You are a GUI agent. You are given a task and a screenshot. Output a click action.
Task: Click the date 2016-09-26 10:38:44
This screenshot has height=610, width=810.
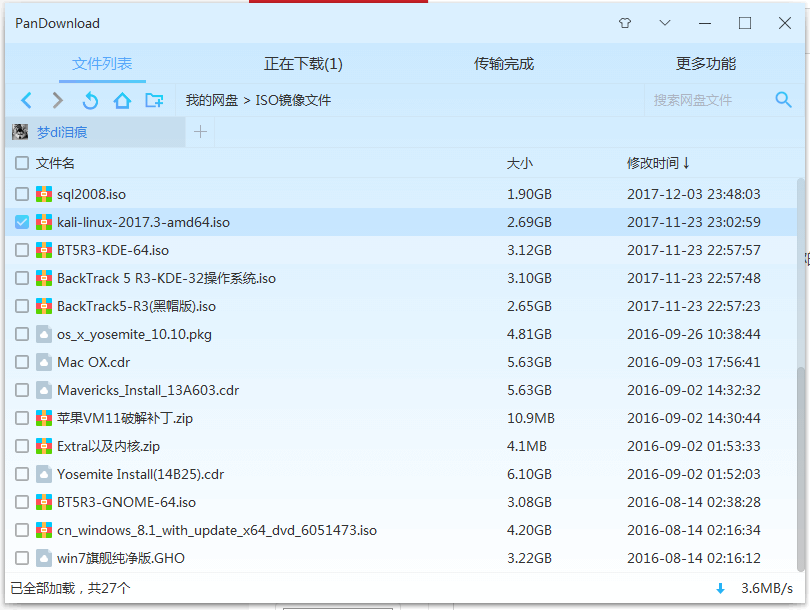pyautogui.click(x=694, y=334)
